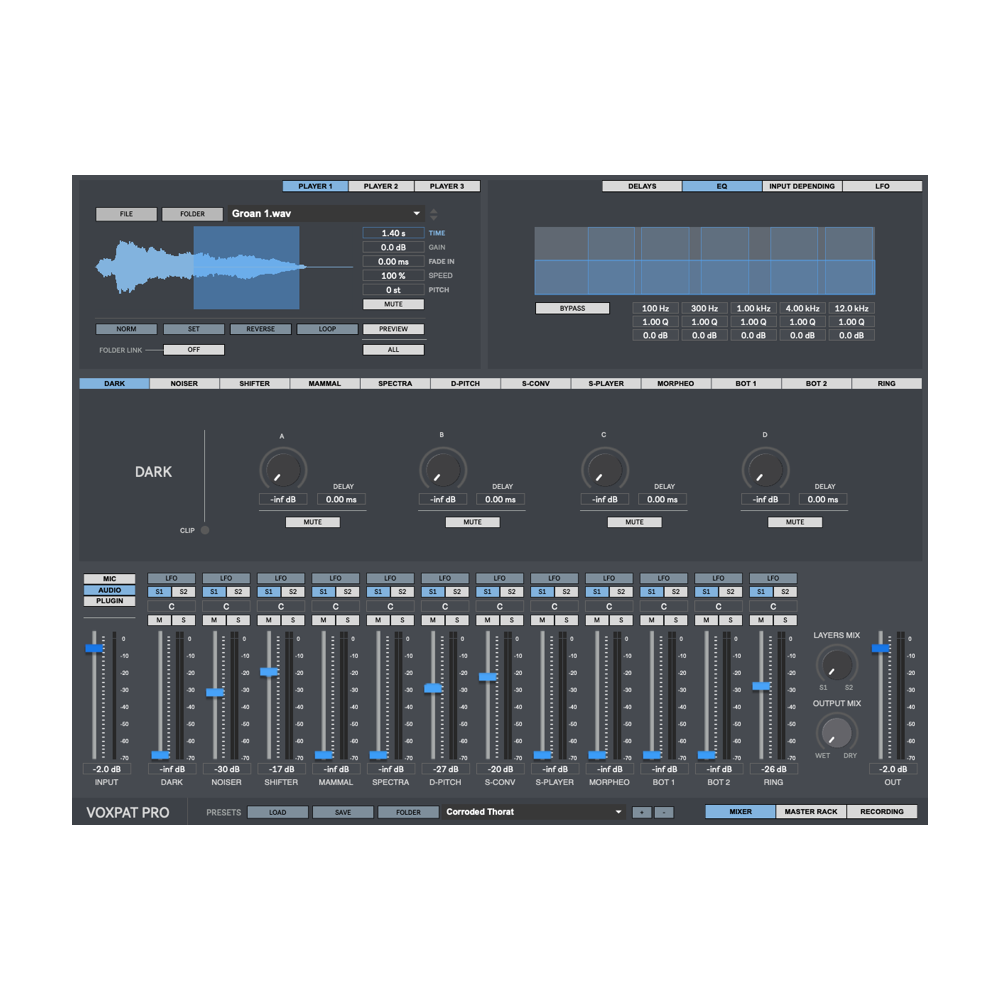Open the LFO panel on the DARK channel strip
The height and width of the screenshot is (1000, 1000).
(x=171, y=578)
